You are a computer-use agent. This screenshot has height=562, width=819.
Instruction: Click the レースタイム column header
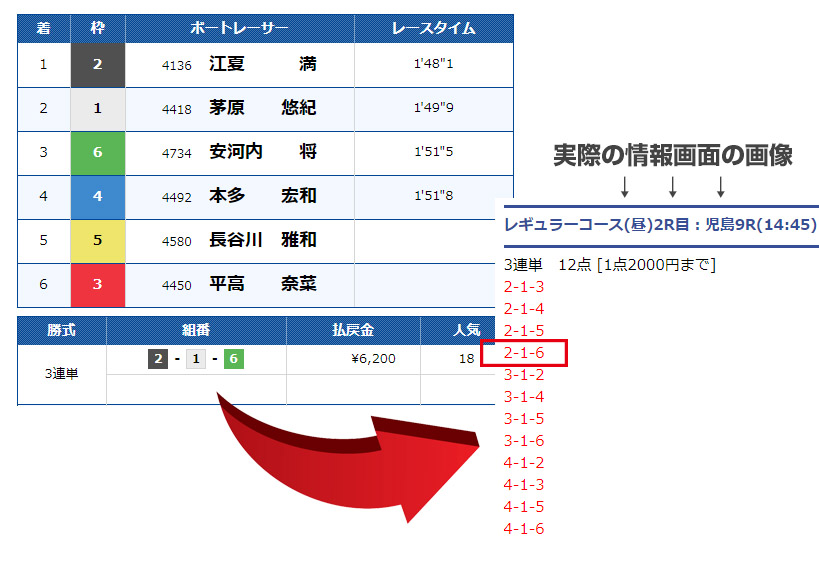pyautogui.click(x=433, y=28)
